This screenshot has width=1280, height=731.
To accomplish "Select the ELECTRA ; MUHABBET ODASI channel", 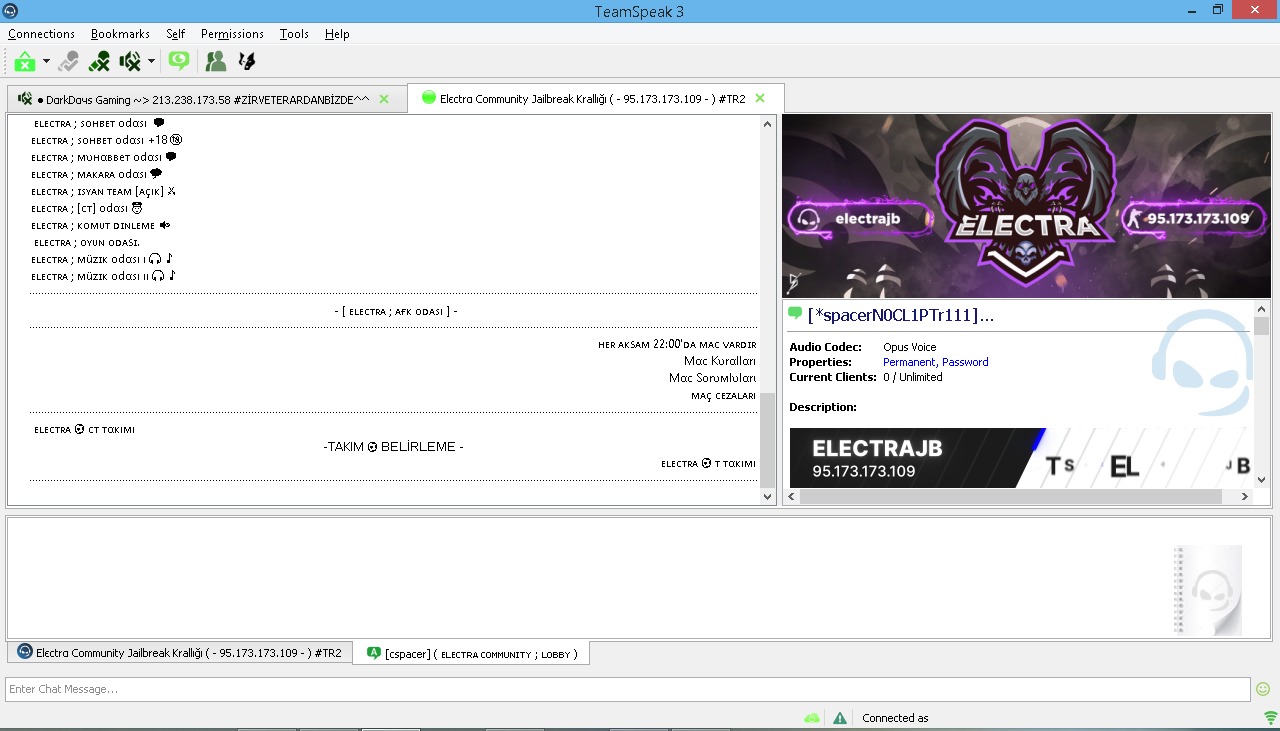I will point(104,158).
